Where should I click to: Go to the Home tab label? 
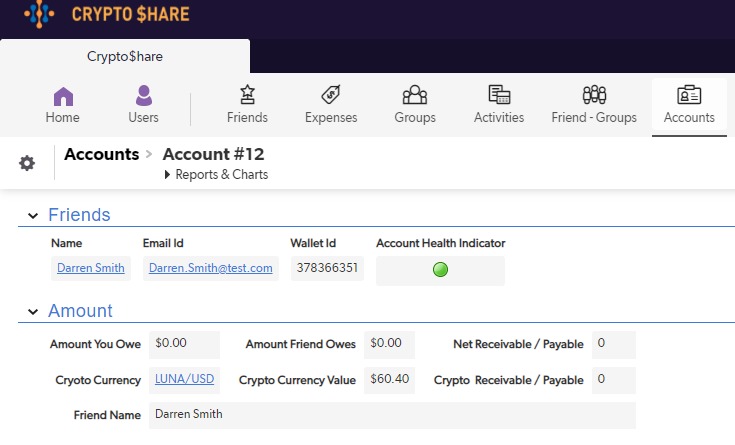(x=62, y=117)
